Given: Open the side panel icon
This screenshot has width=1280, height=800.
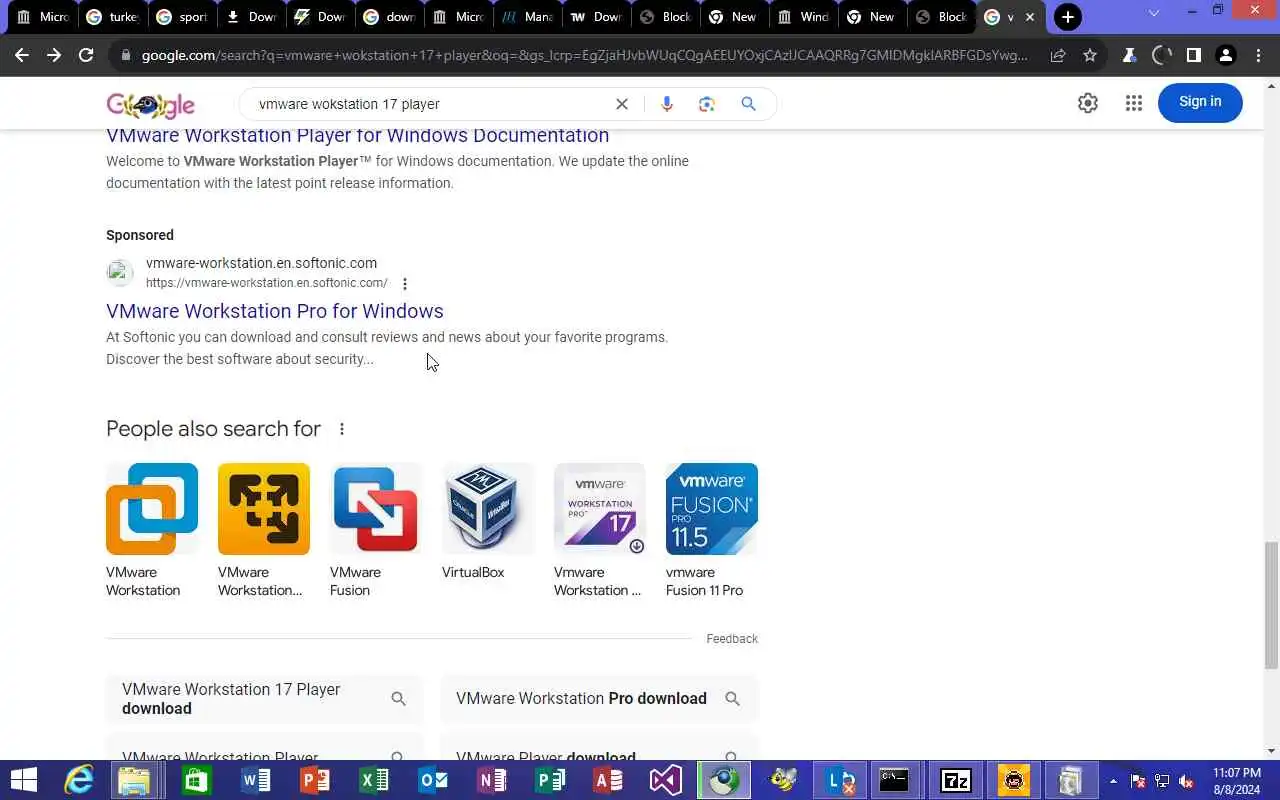Looking at the screenshot, I should click(x=1193, y=56).
